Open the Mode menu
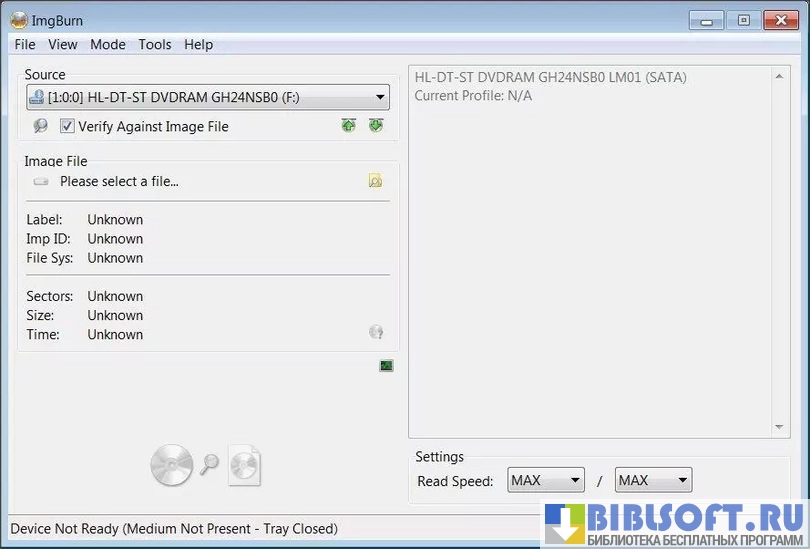 coord(108,44)
